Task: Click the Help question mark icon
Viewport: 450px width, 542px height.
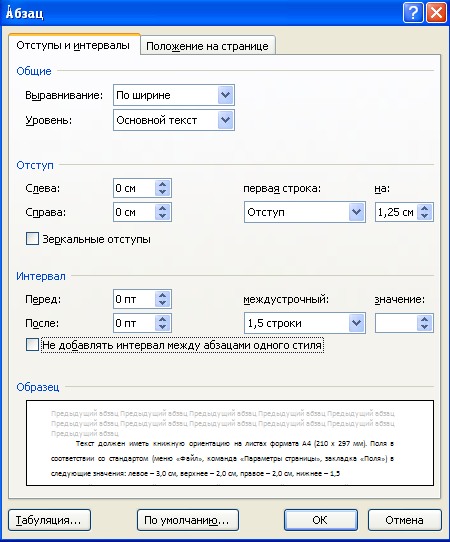Action: (x=413, y=13)
